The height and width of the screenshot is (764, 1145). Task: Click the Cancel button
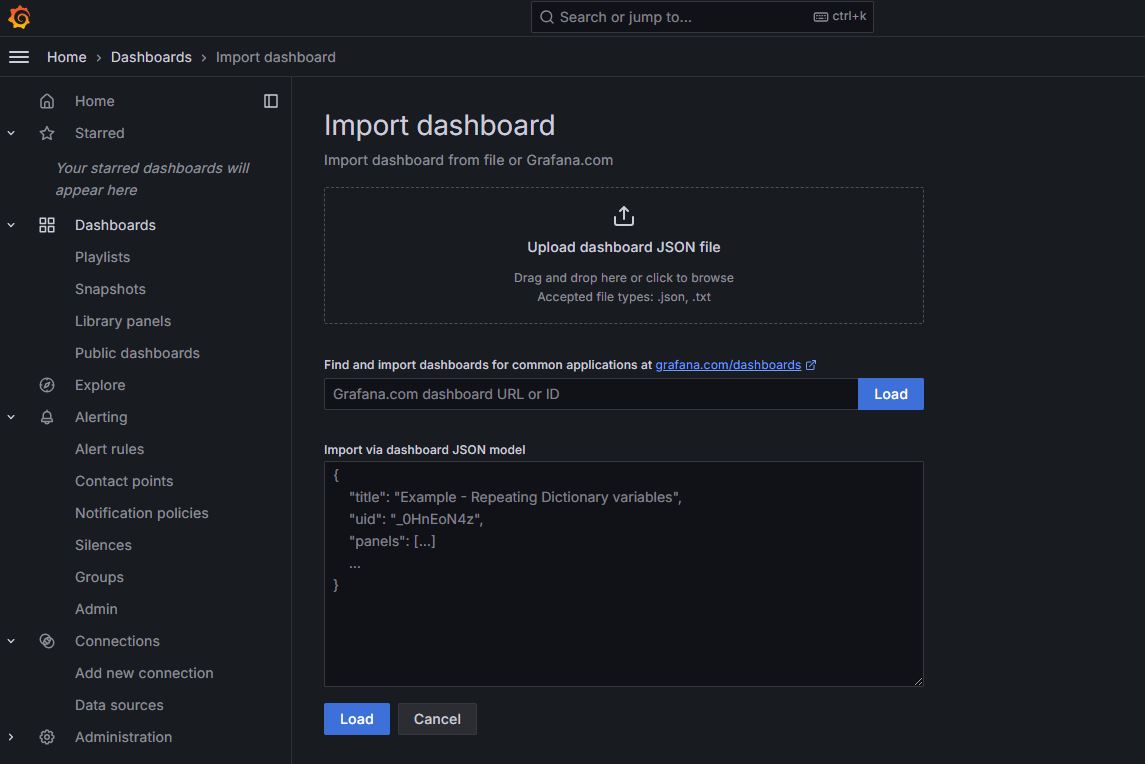coord(437,719)
